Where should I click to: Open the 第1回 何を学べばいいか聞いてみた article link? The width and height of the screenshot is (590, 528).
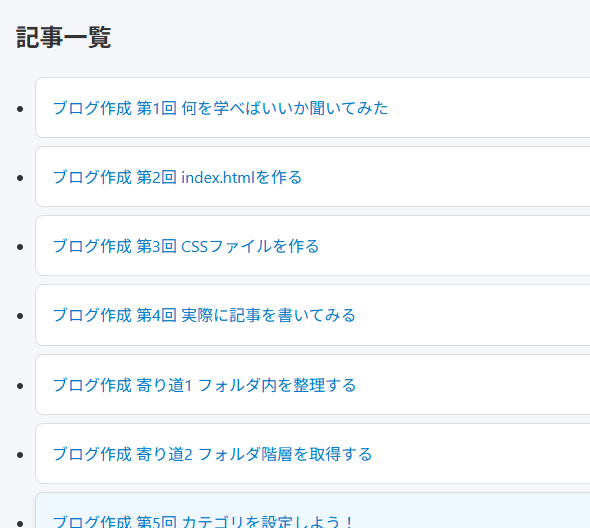[x=220, y=108]
